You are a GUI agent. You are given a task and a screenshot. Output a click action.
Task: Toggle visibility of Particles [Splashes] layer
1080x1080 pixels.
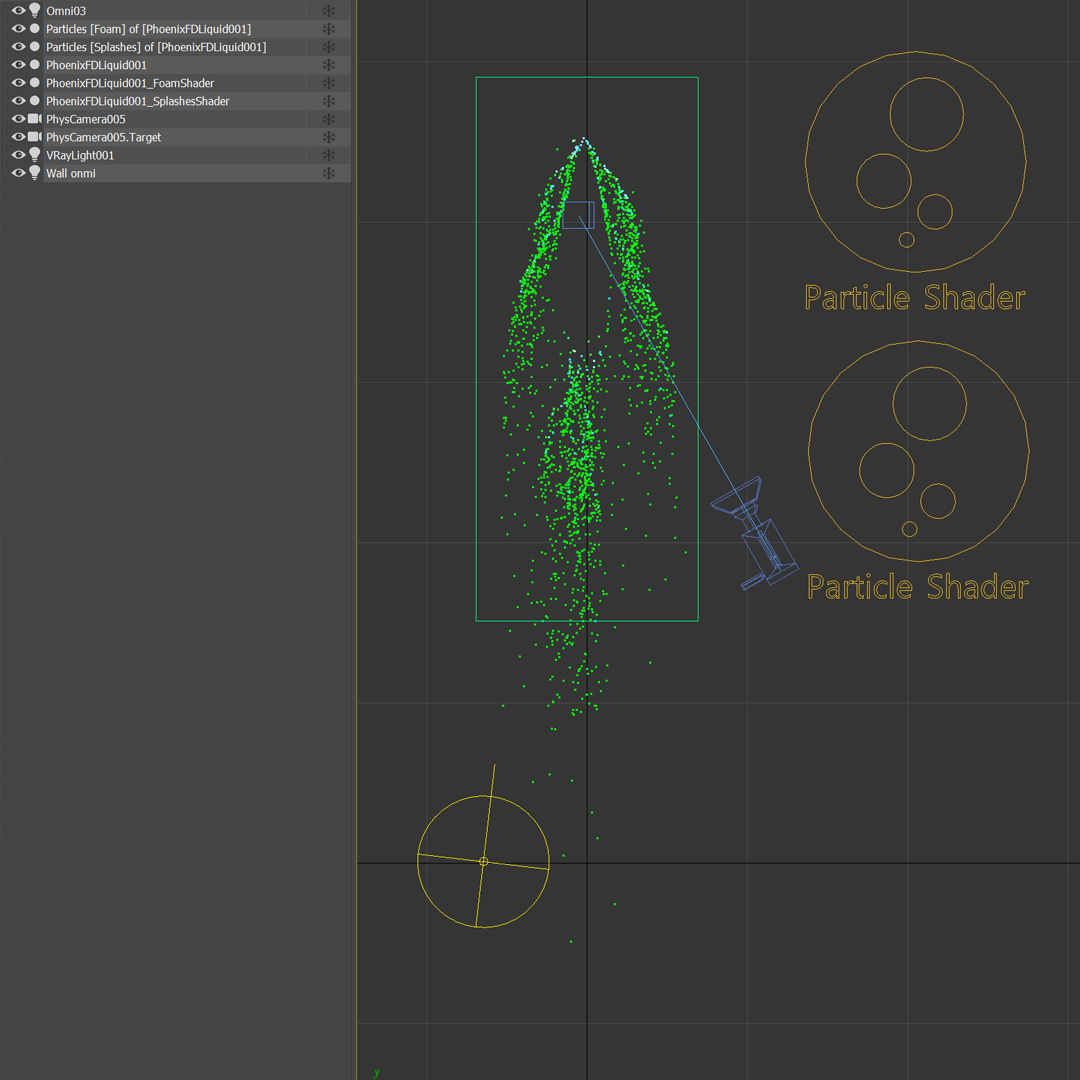[17, 46]
